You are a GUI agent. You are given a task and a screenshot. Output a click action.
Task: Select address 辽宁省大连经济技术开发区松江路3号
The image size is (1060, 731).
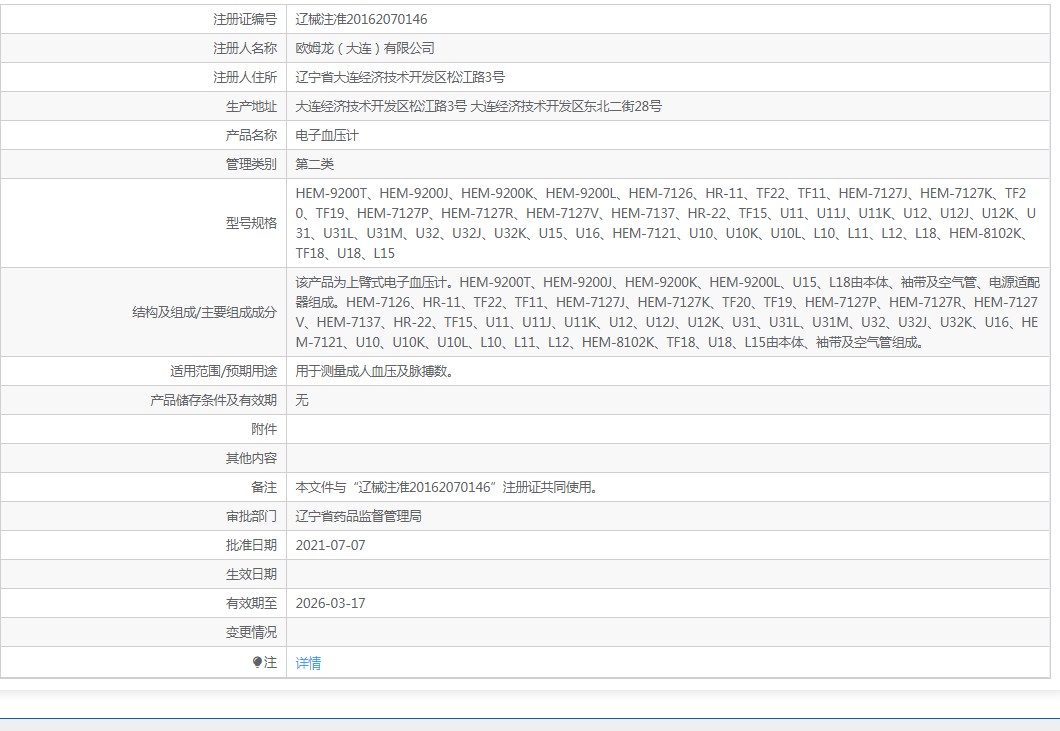coord(400,77)
